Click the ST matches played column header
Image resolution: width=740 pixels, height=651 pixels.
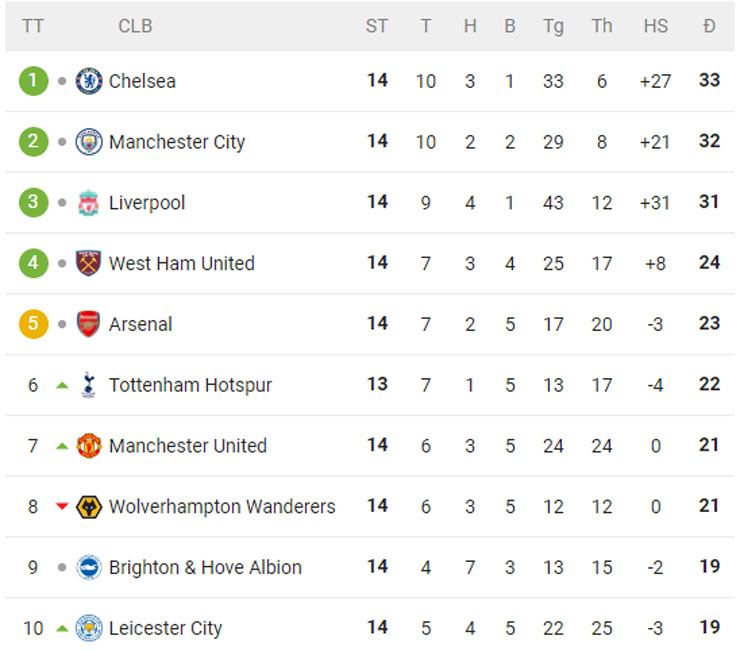[x=377, y=26]
